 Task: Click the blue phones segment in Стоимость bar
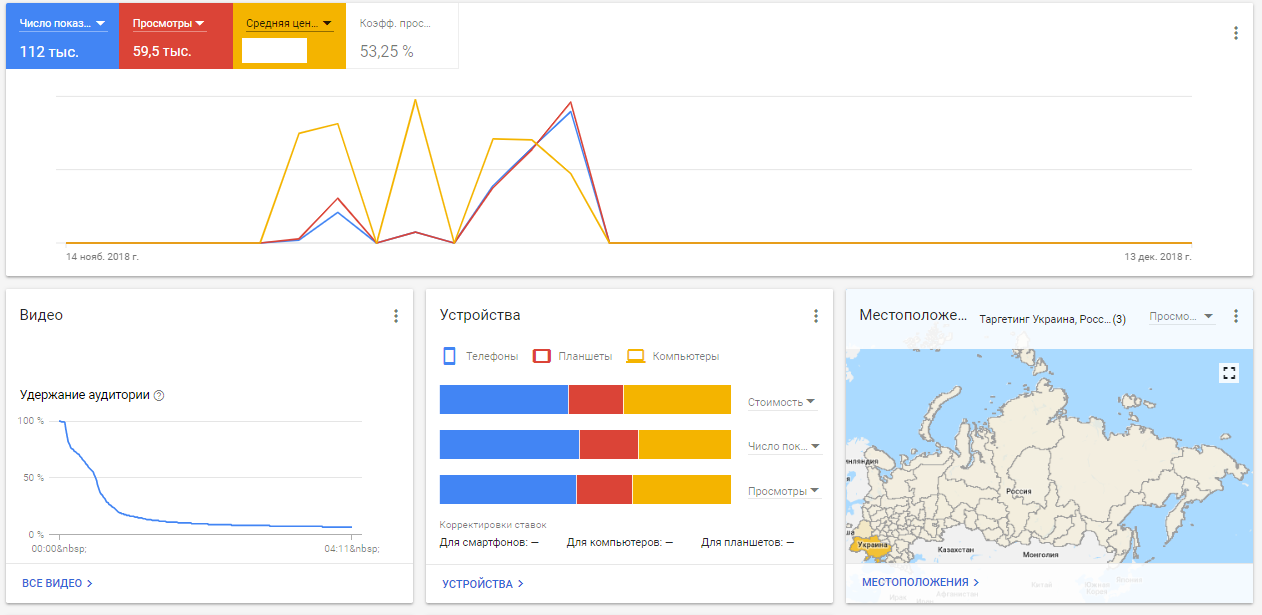pyautogui.click(x=503, y=399)
